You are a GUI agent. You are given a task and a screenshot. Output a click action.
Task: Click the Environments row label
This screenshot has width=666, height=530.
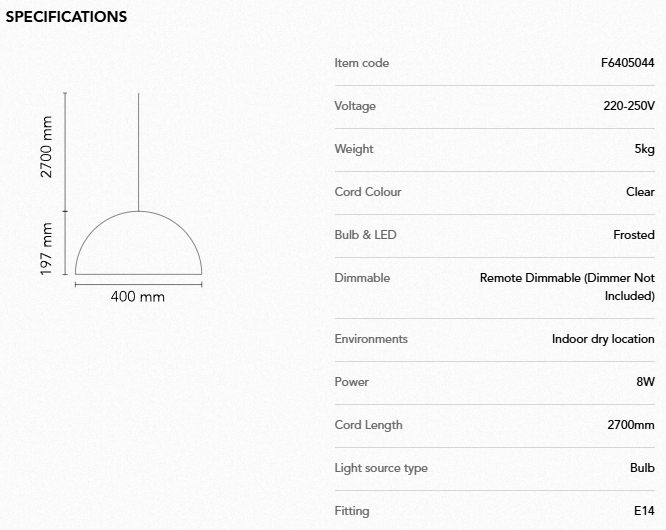pos(371,339)
